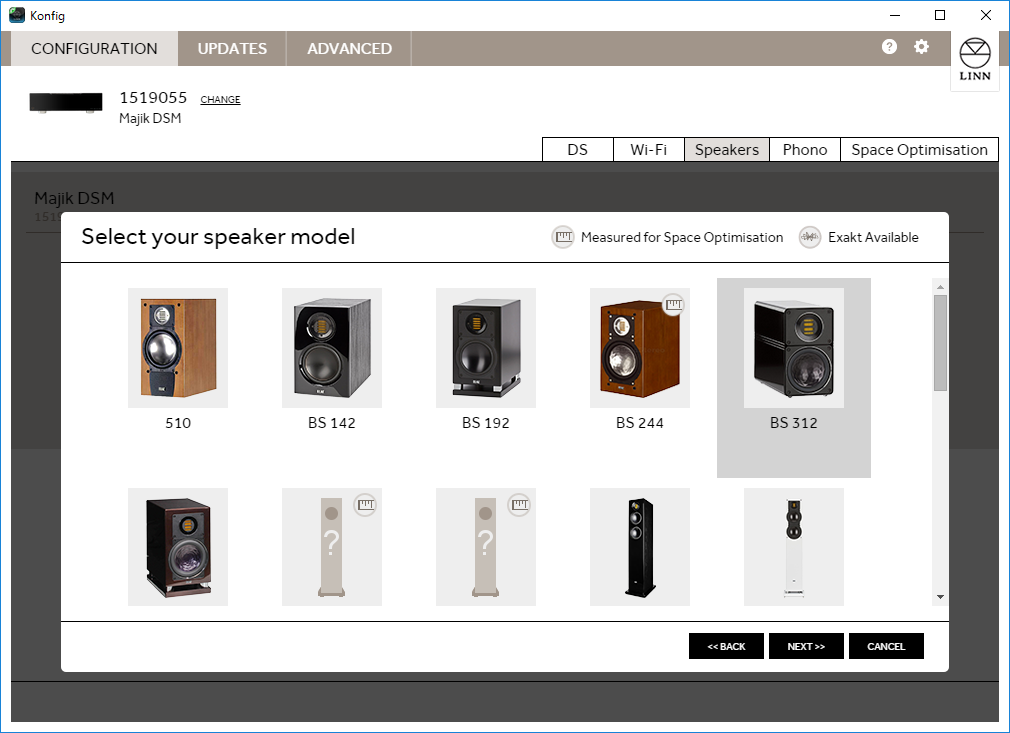Click the "BS 312" speaker label
Viewport: 1010px width, 733px height.
(x=794, y=423)
